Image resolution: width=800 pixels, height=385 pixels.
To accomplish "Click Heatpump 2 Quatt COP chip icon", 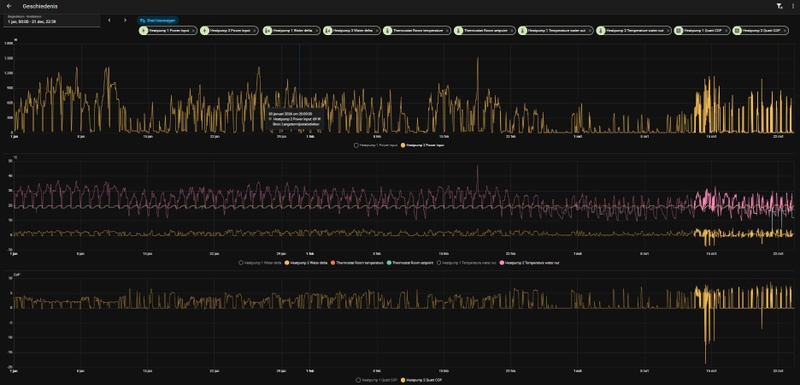I will (x=737, y=31).
